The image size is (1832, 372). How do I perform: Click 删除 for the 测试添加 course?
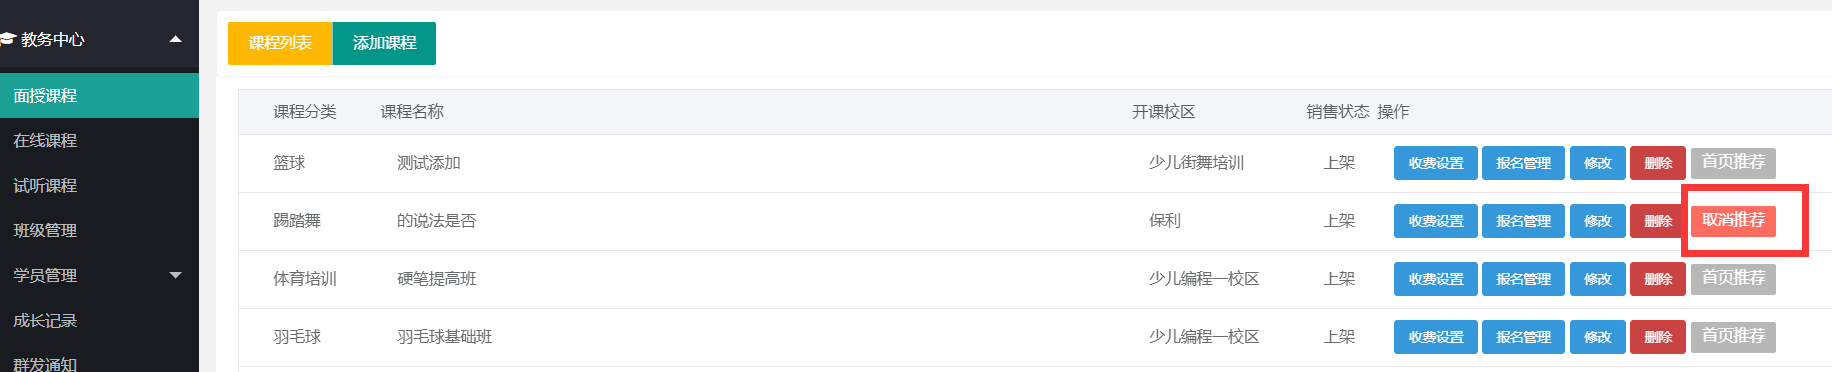click(x=1658, y=163)
